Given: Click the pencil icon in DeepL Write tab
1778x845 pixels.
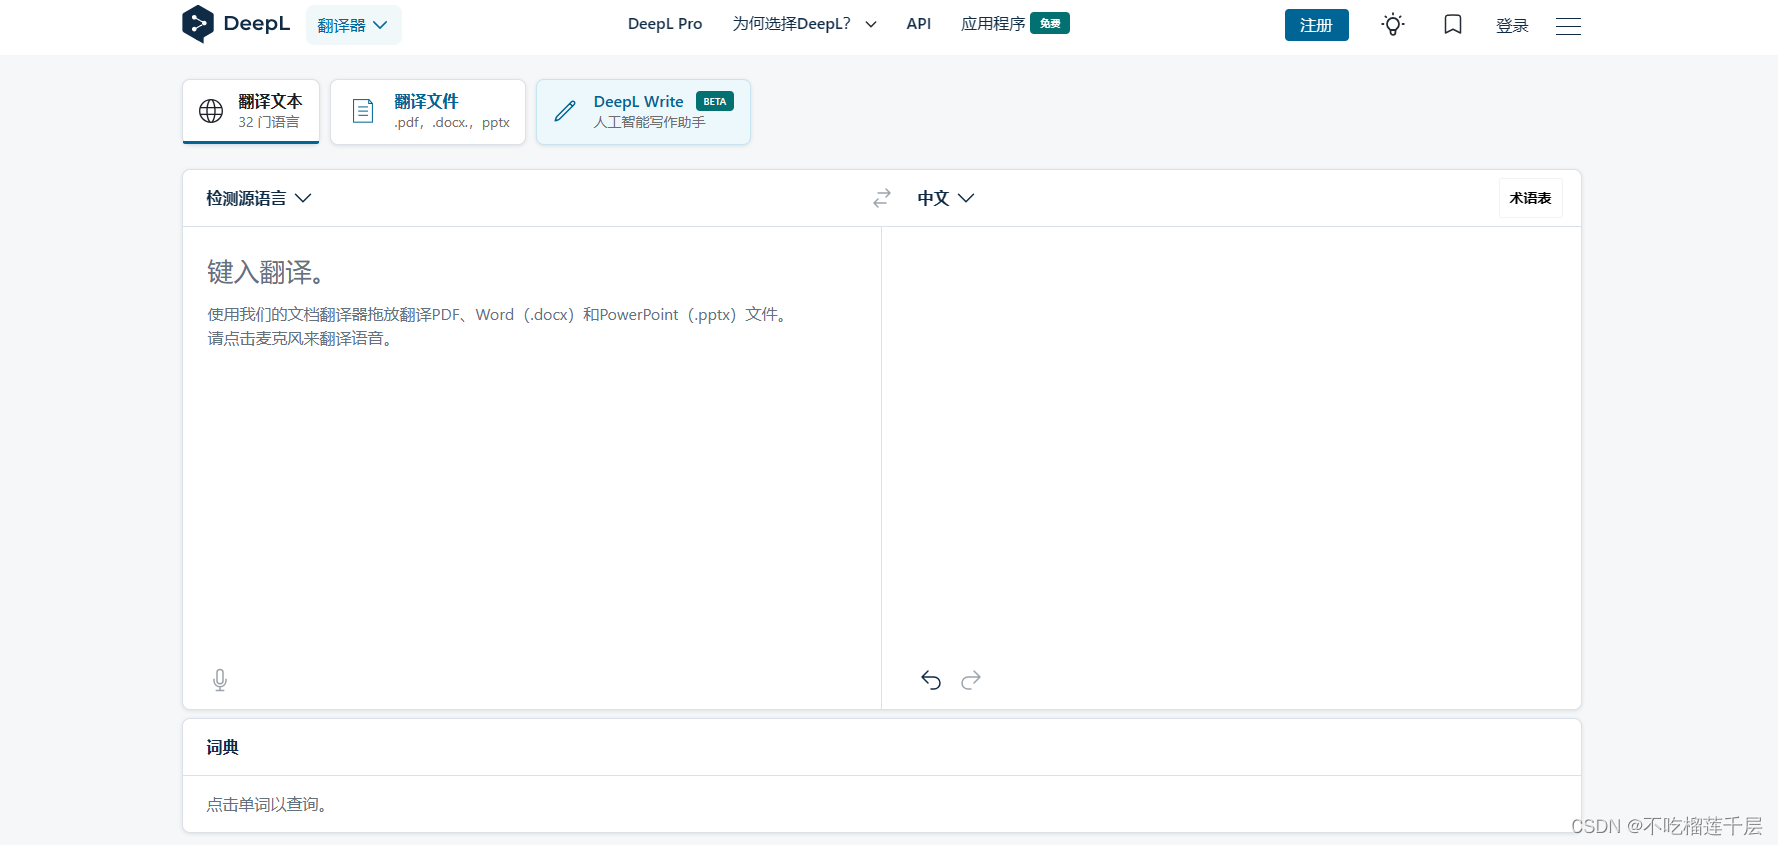Looking at the screenshot, I should (x=565, y=111).
